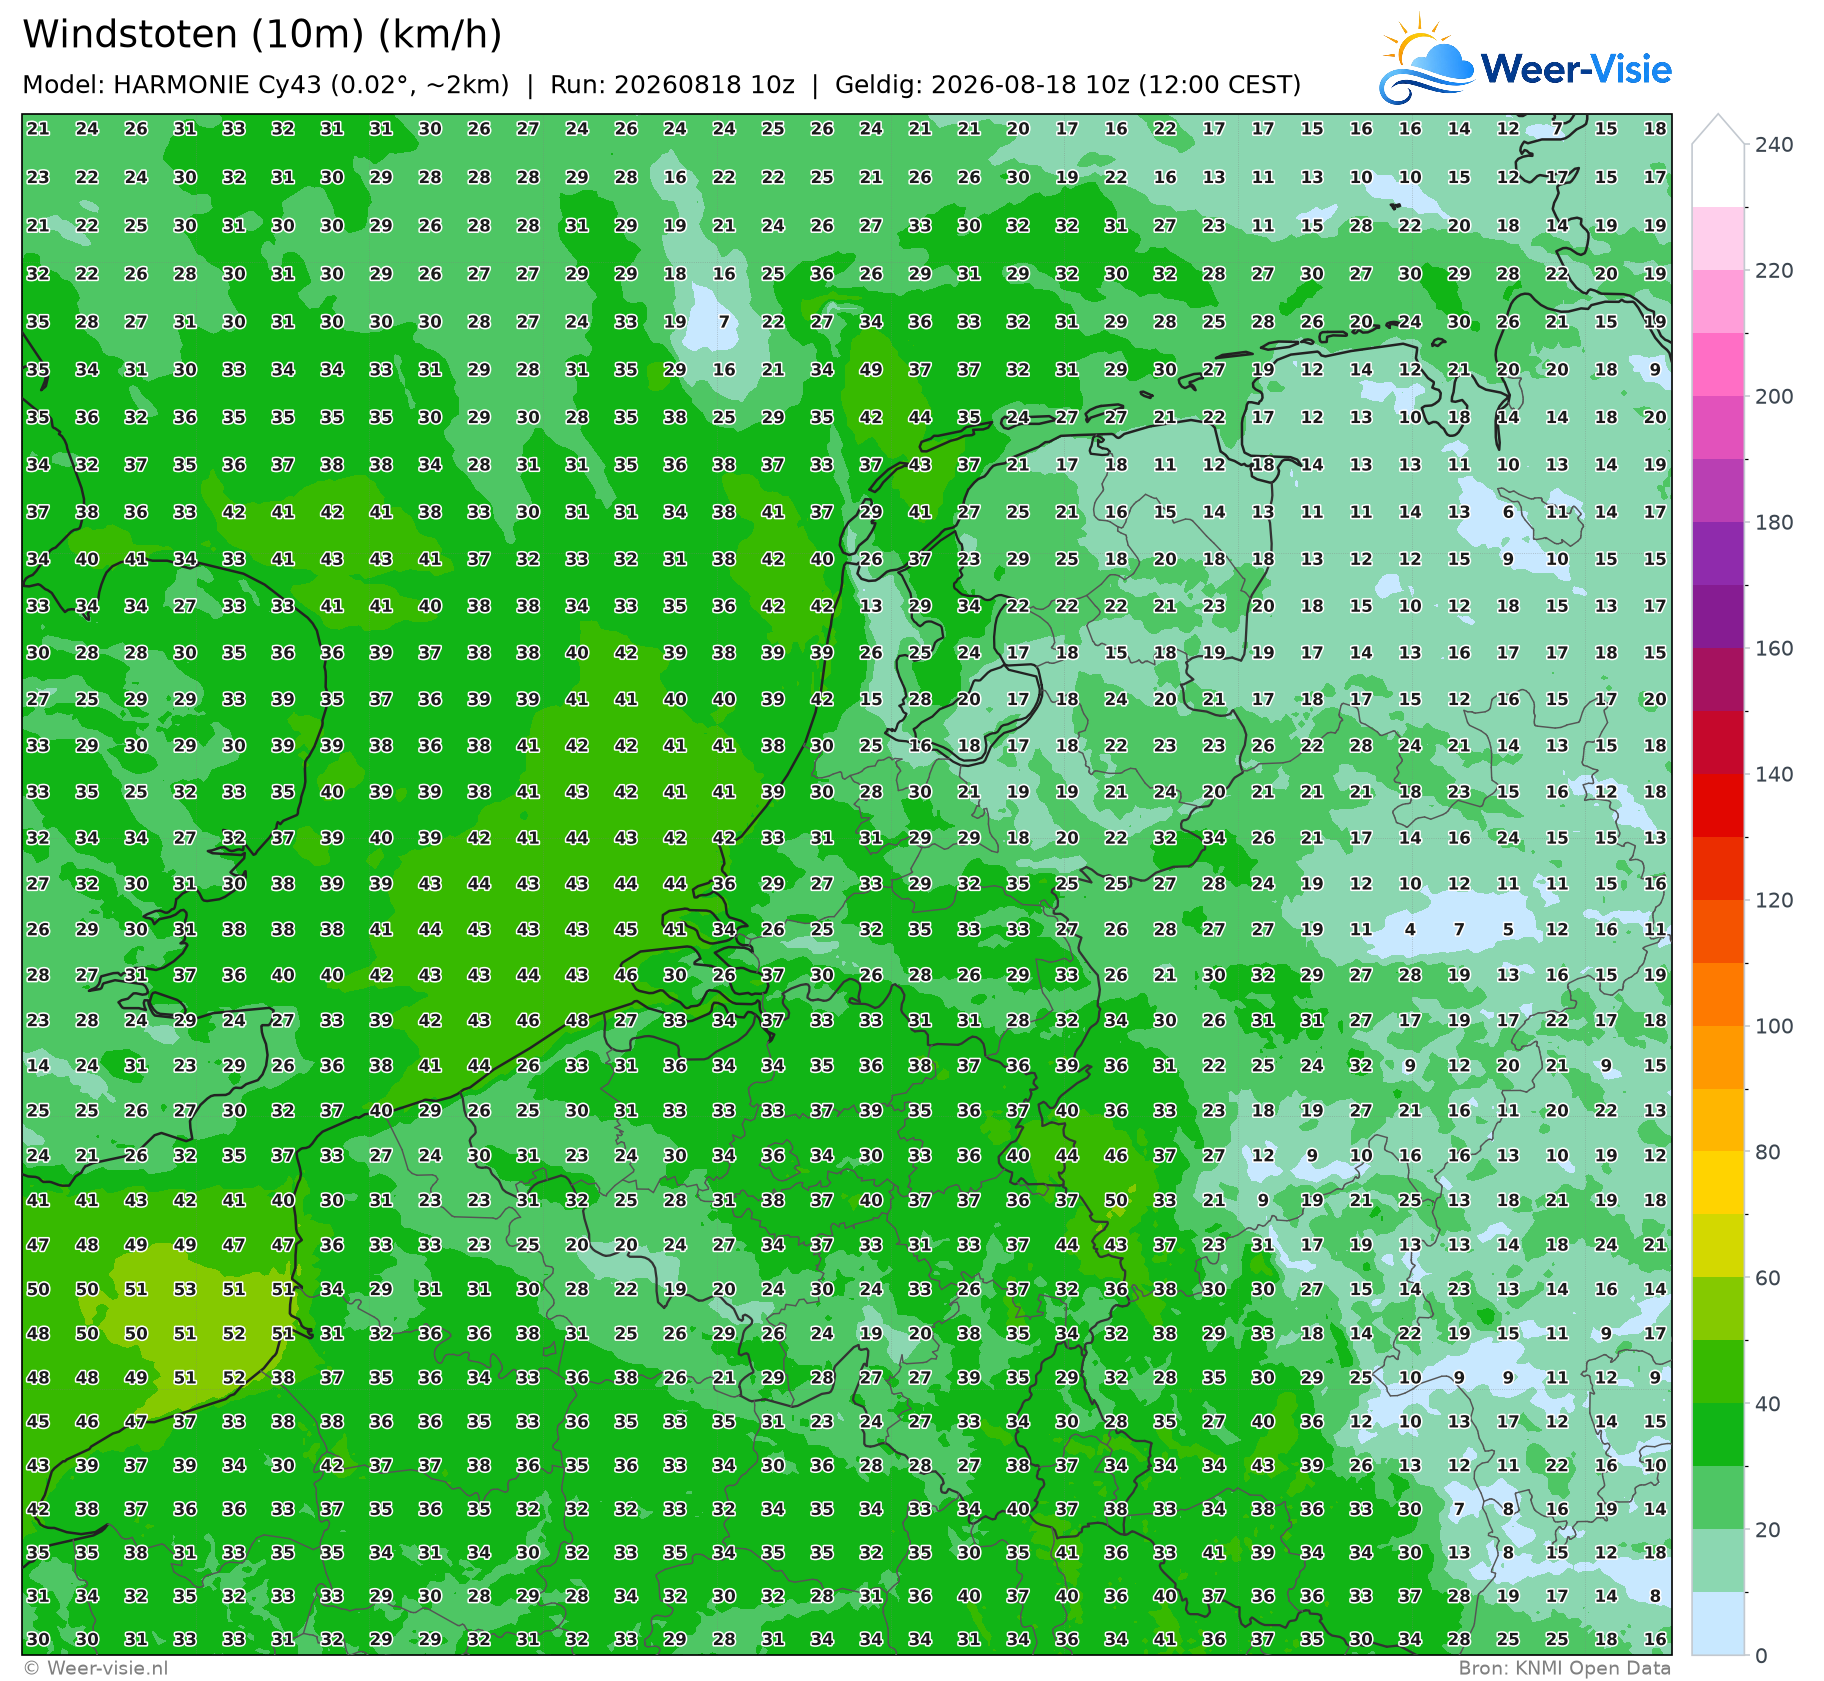
Task: Click the sun and cloud logo icon
Action: [1426, 59]
